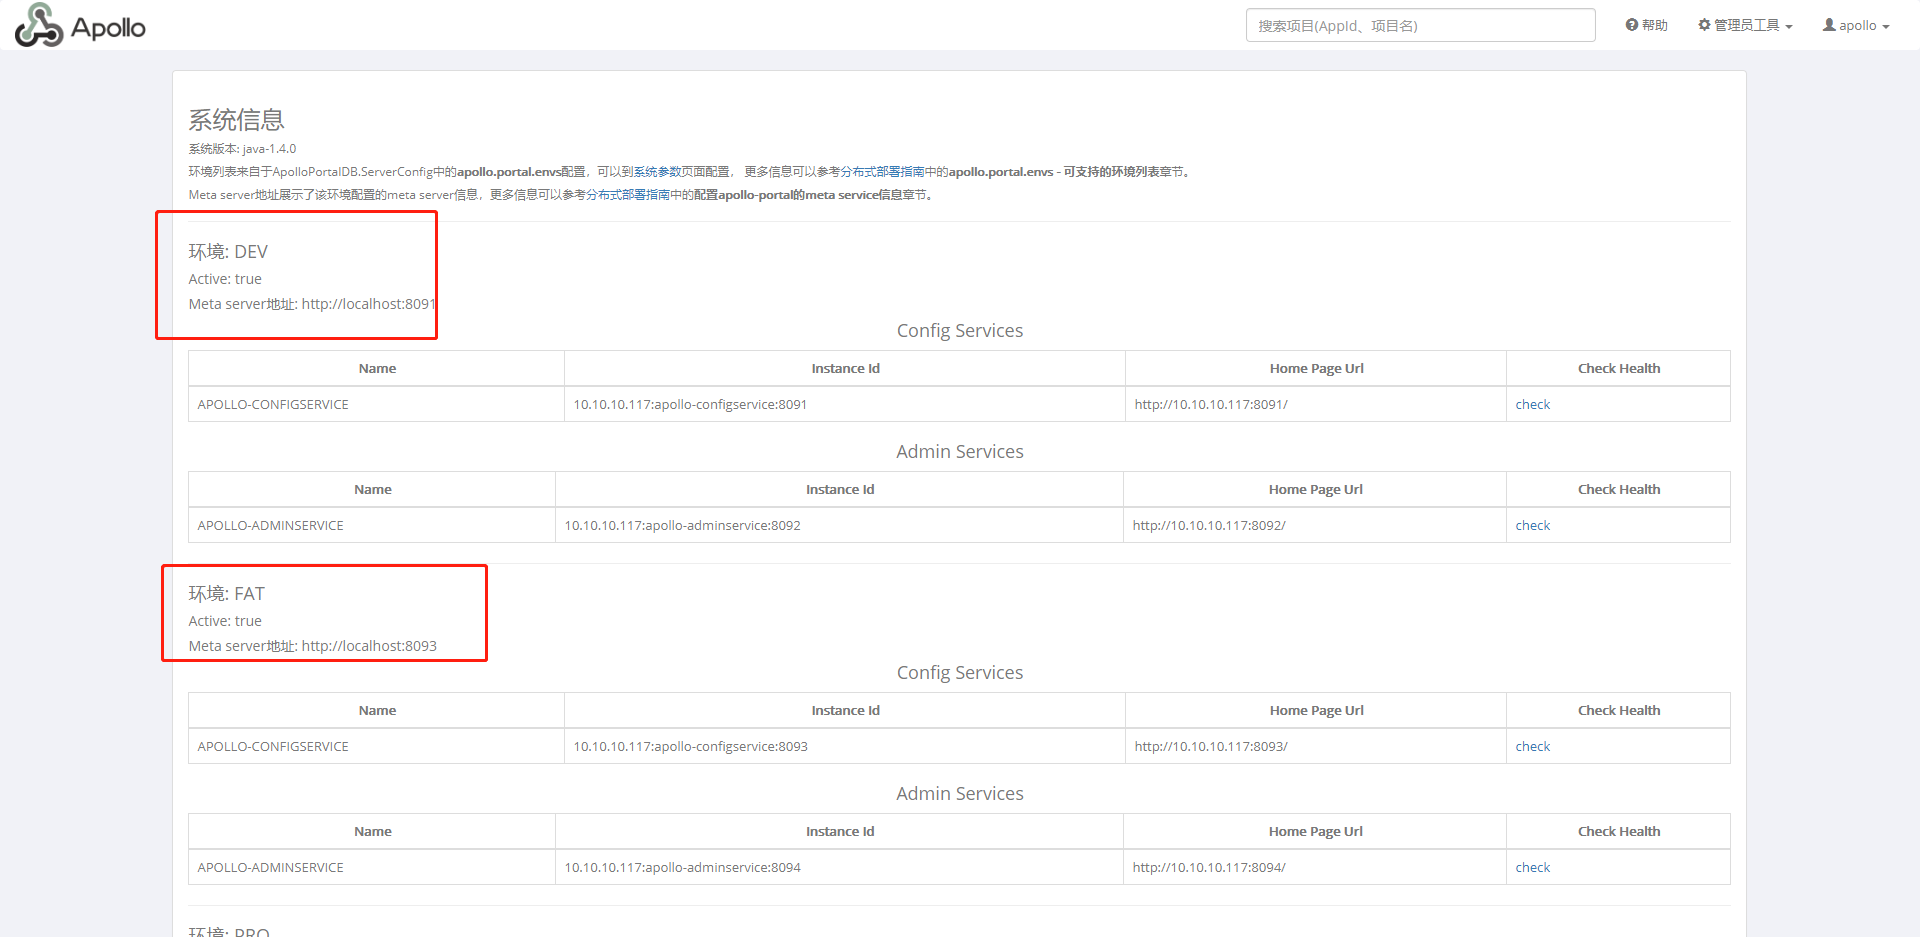Image resolution: width=1920 pixels, height=937 pixels.
Task: Click the DEV Config Services table title
Action: pyautogui.click(x=959, y=331)
